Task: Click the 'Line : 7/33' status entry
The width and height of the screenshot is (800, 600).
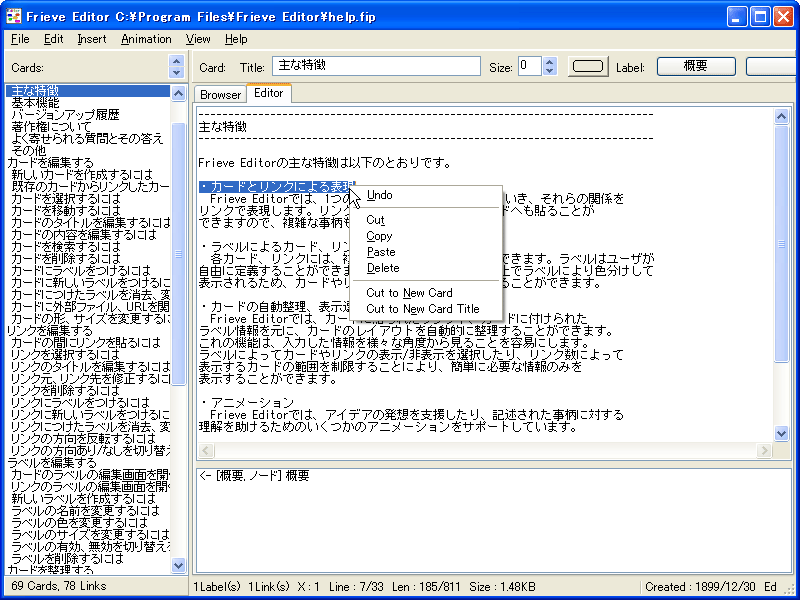Action: pos(356,587)
